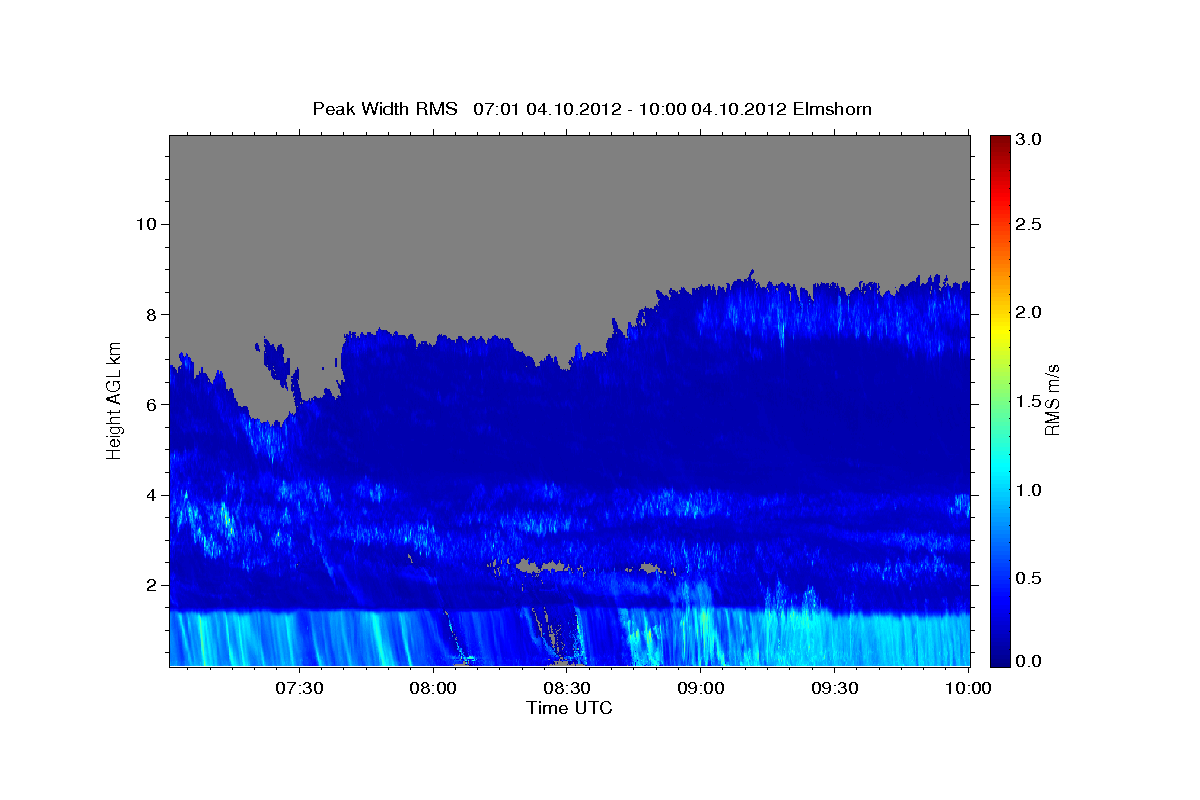Click the 07:30 time tick label

(x=299, y=688)
